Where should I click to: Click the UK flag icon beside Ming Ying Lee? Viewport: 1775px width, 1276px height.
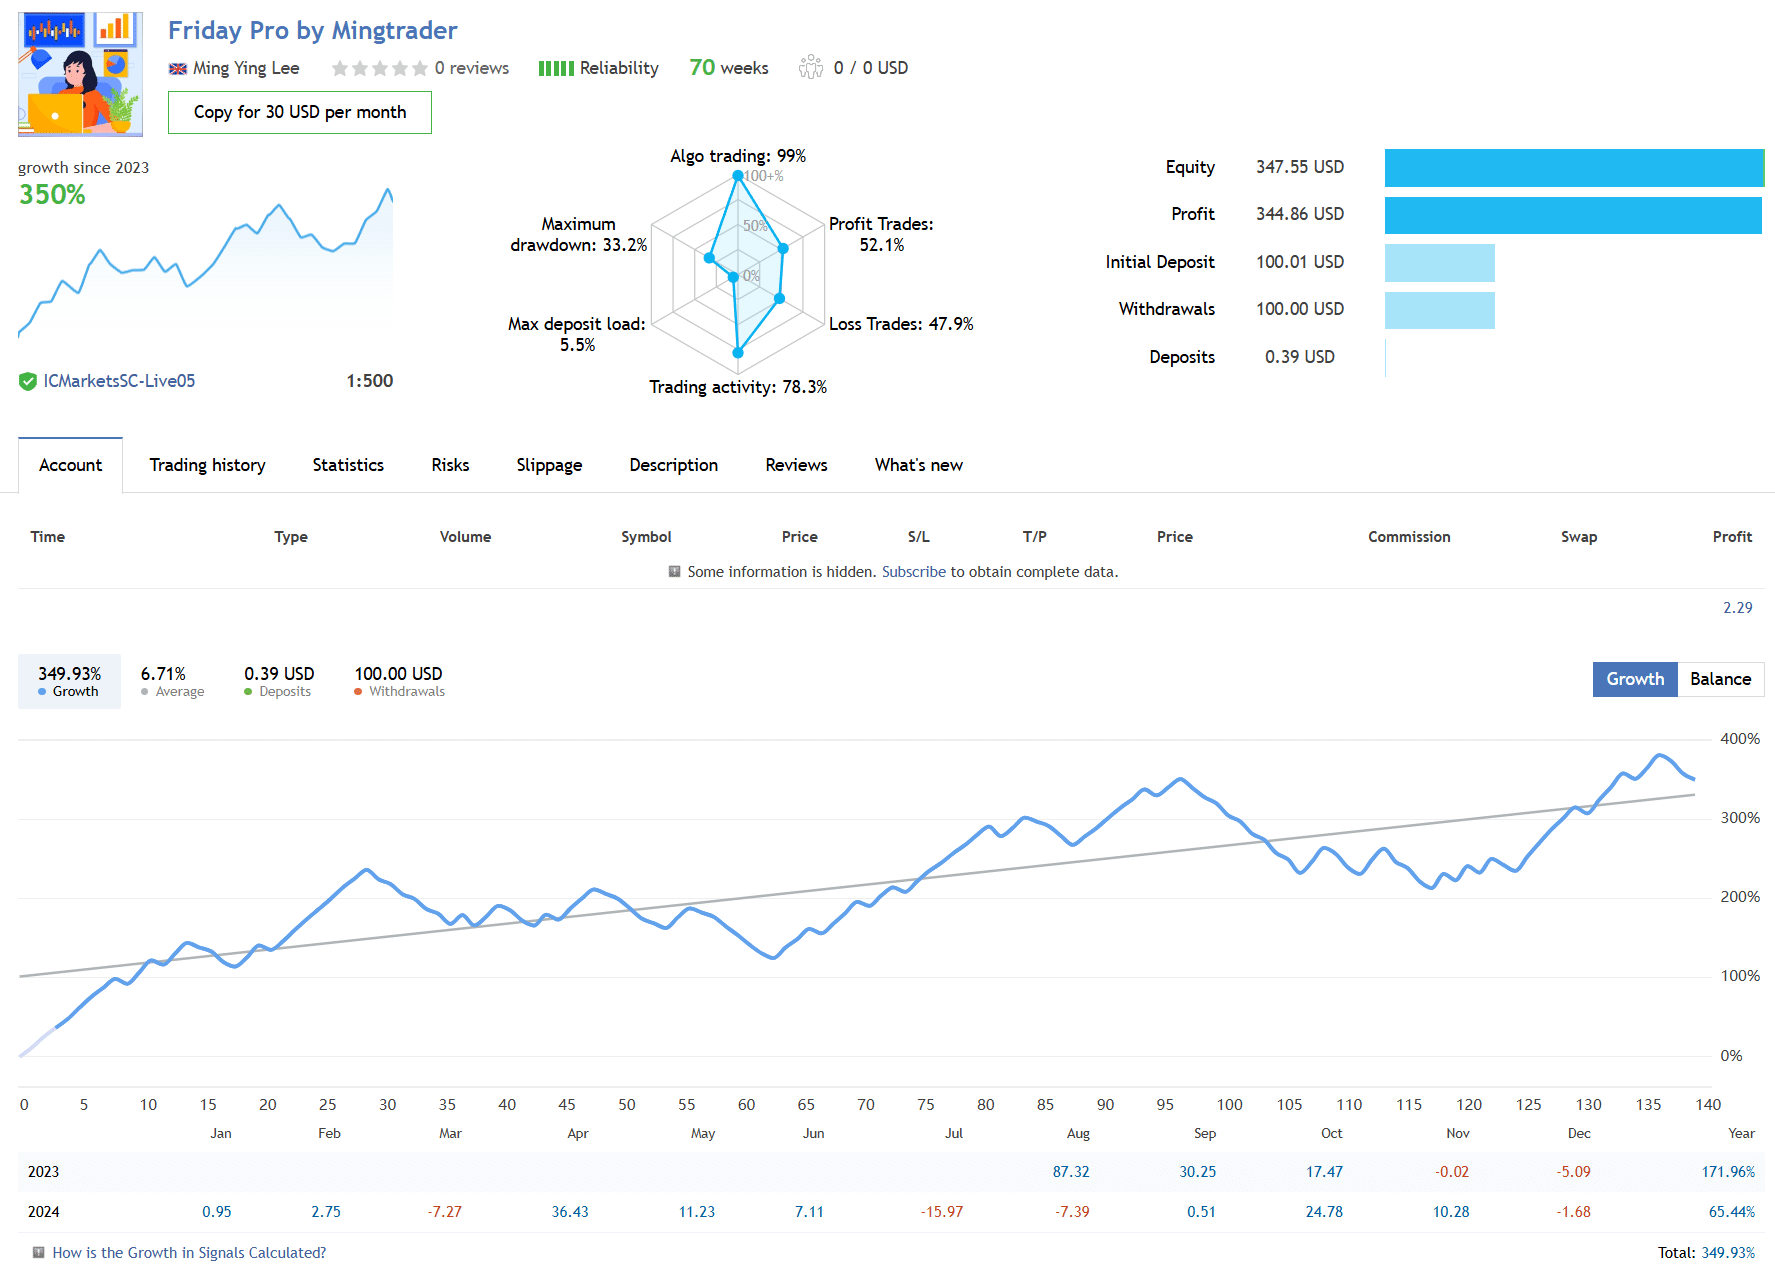click(x=178, y=69)
